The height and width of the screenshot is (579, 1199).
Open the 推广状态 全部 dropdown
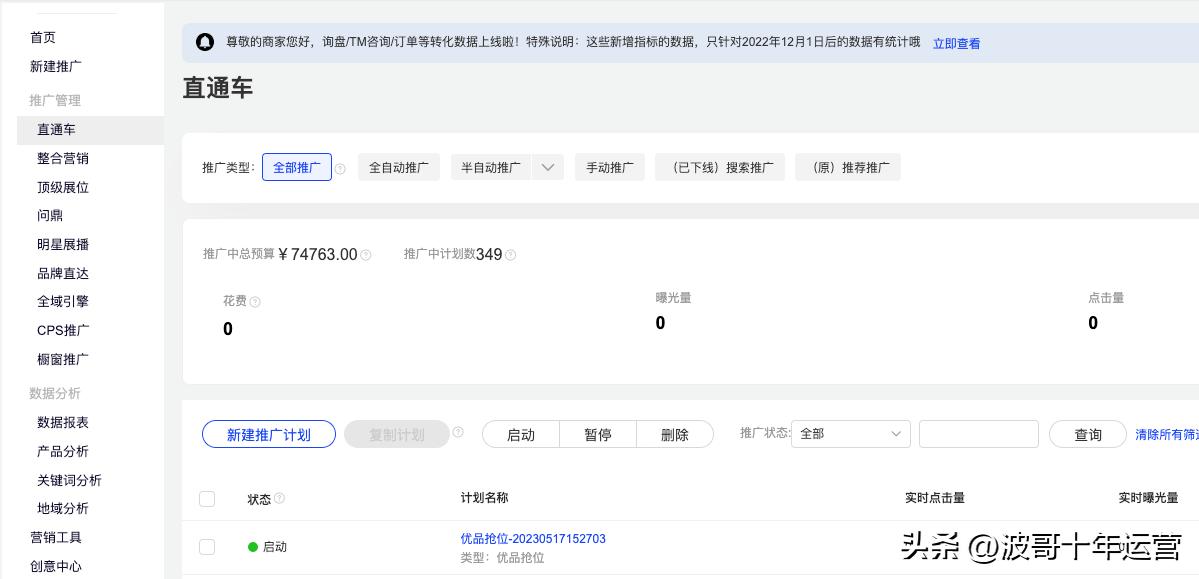click(851, 434)
